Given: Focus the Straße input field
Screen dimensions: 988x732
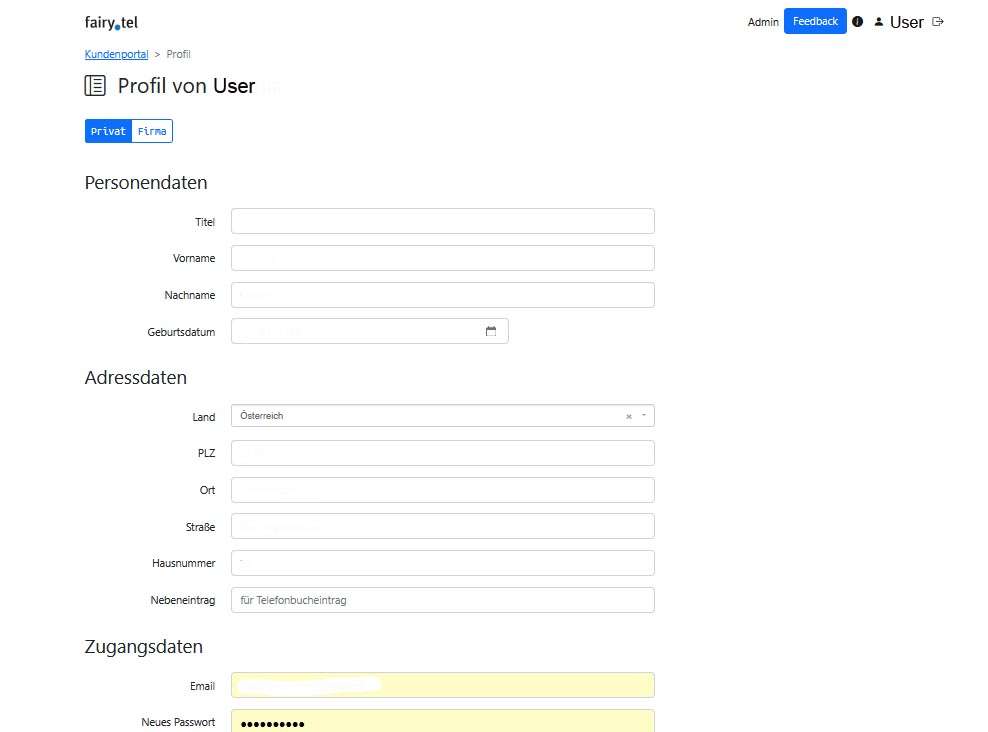Looking at the screenshot, I should pyautogui.click(x=443, y=526).
